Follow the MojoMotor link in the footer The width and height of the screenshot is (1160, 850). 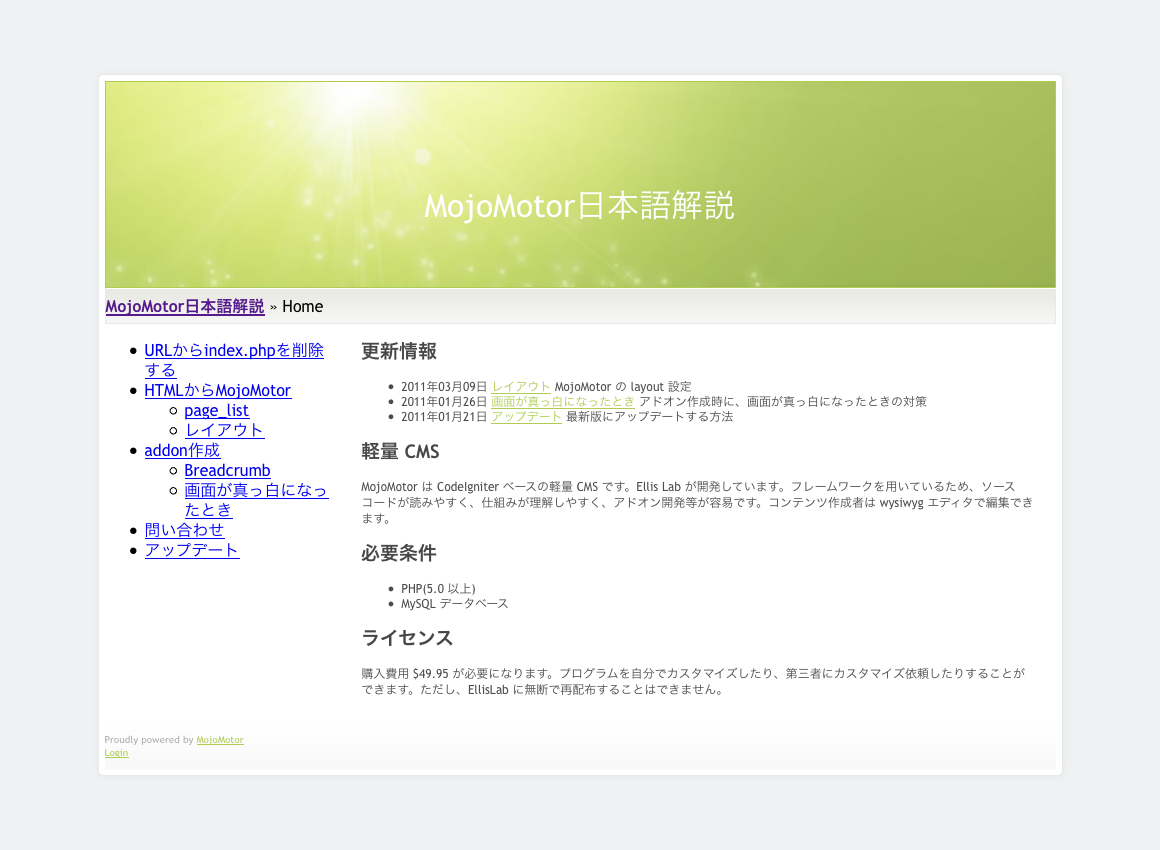coord(220,740)
